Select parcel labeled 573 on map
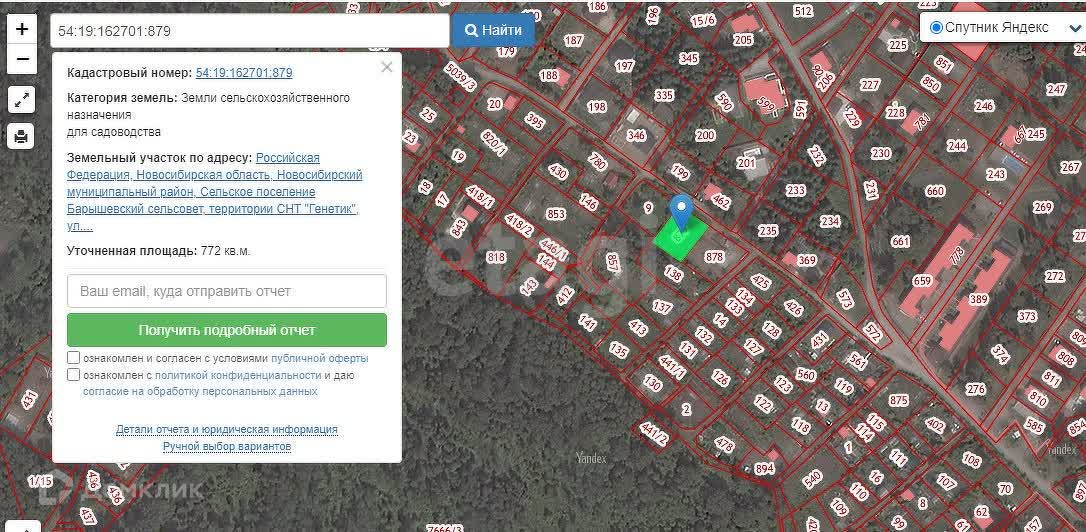Screen dimensions: 1086x532 point(844,299)
